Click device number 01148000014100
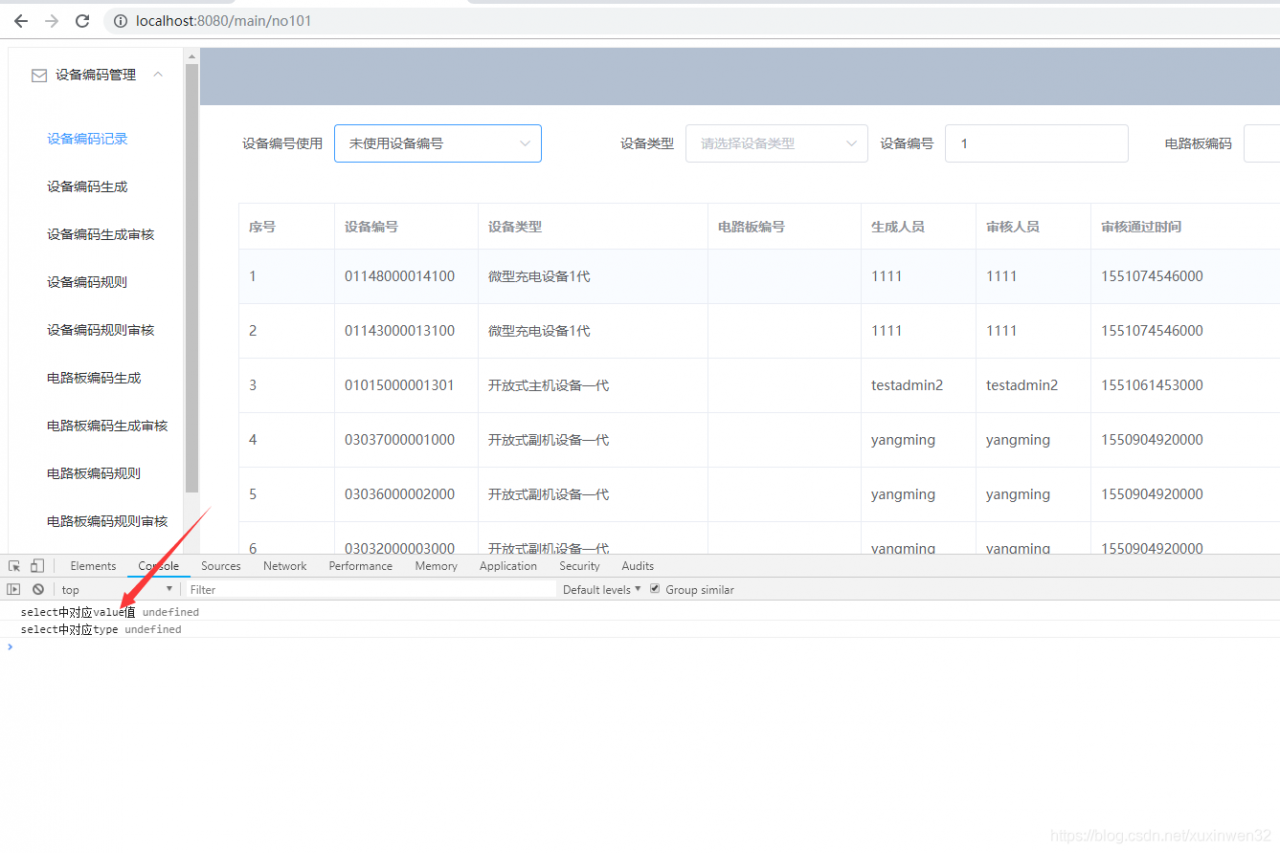 click(400, 276)
